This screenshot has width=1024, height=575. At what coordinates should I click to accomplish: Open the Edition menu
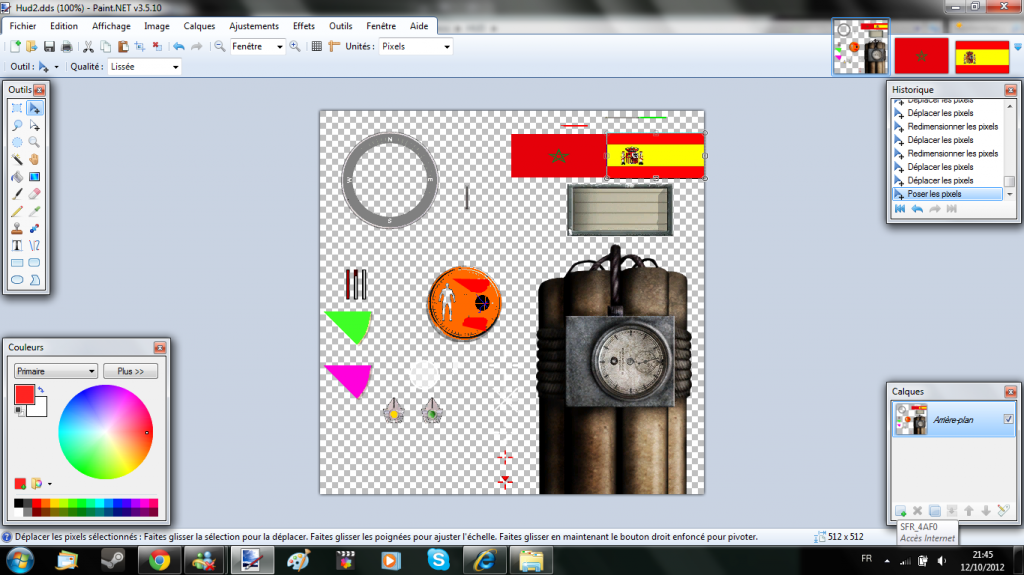(x=64, y=26)
